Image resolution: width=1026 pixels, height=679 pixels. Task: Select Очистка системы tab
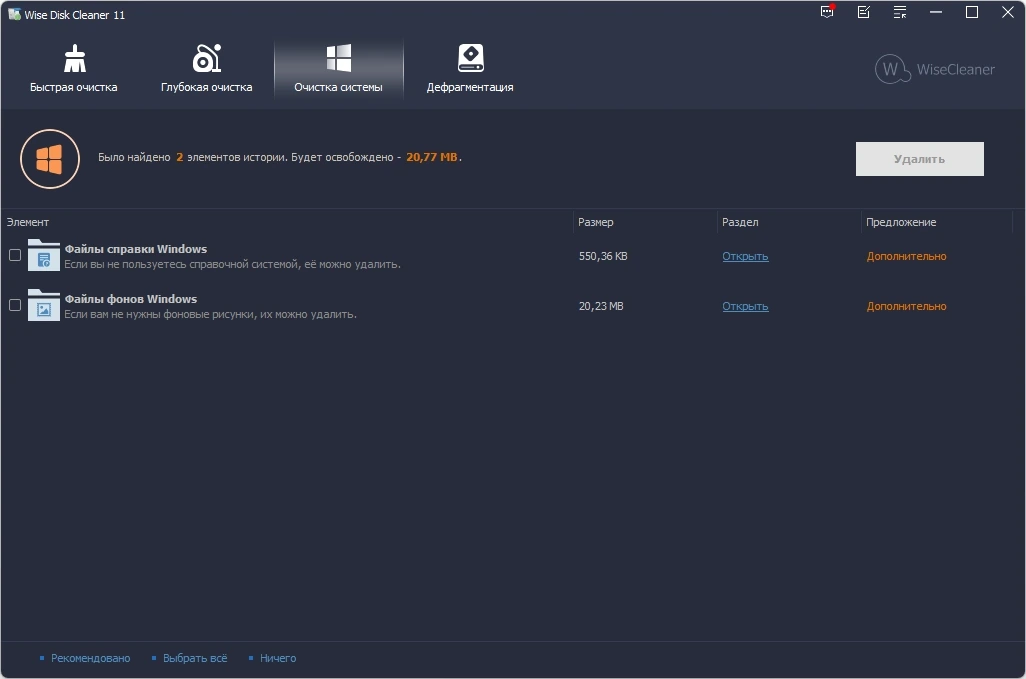339,69
